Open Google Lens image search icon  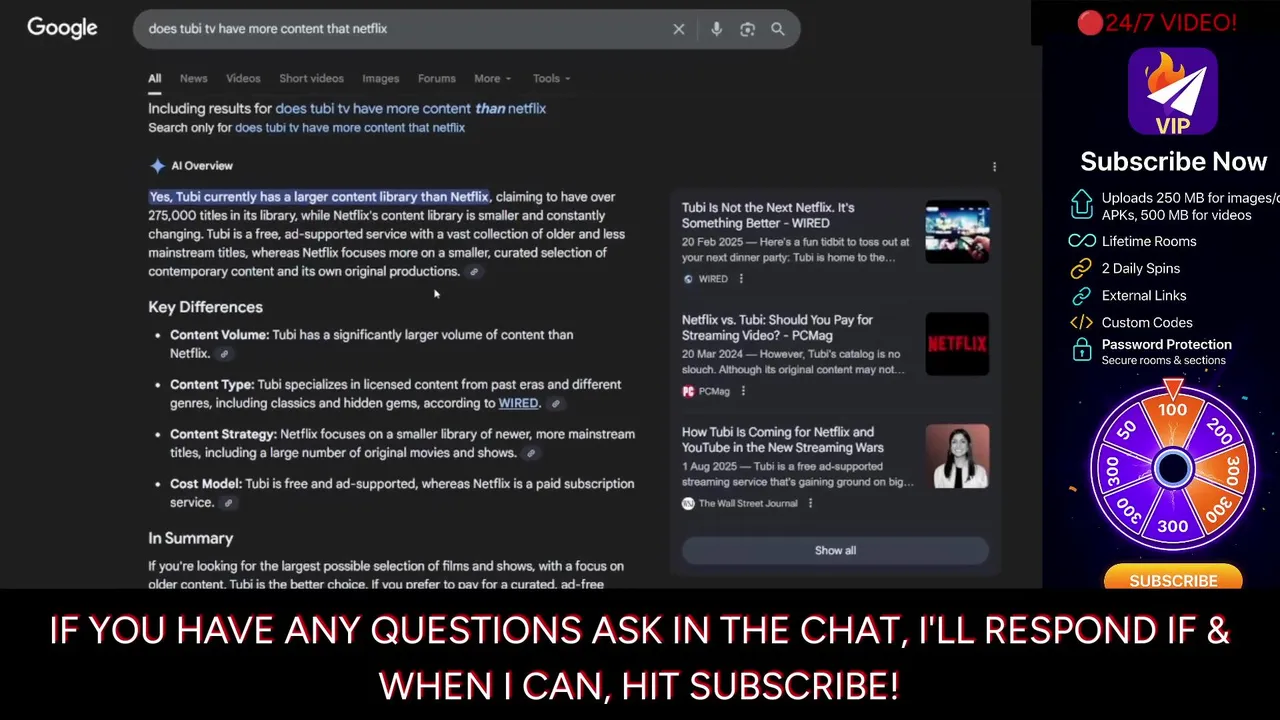click(x=747, y=29)
